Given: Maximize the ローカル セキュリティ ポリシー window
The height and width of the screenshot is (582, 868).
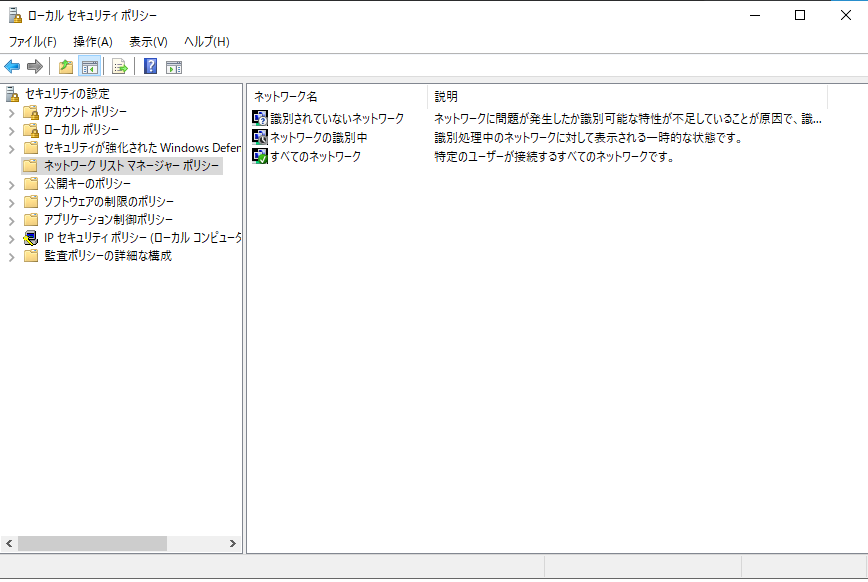Looking at the screenshot, I should [x=800, y=16].
